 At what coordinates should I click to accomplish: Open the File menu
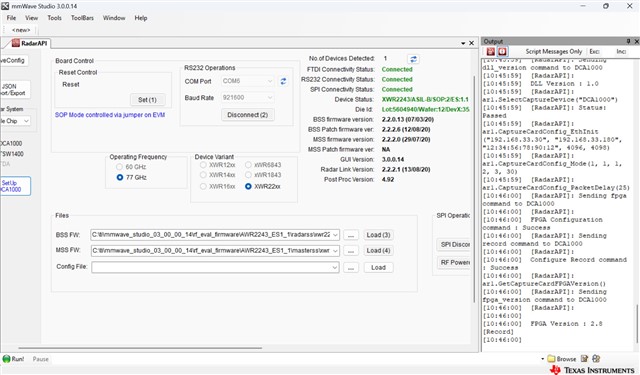pos(11,18)
